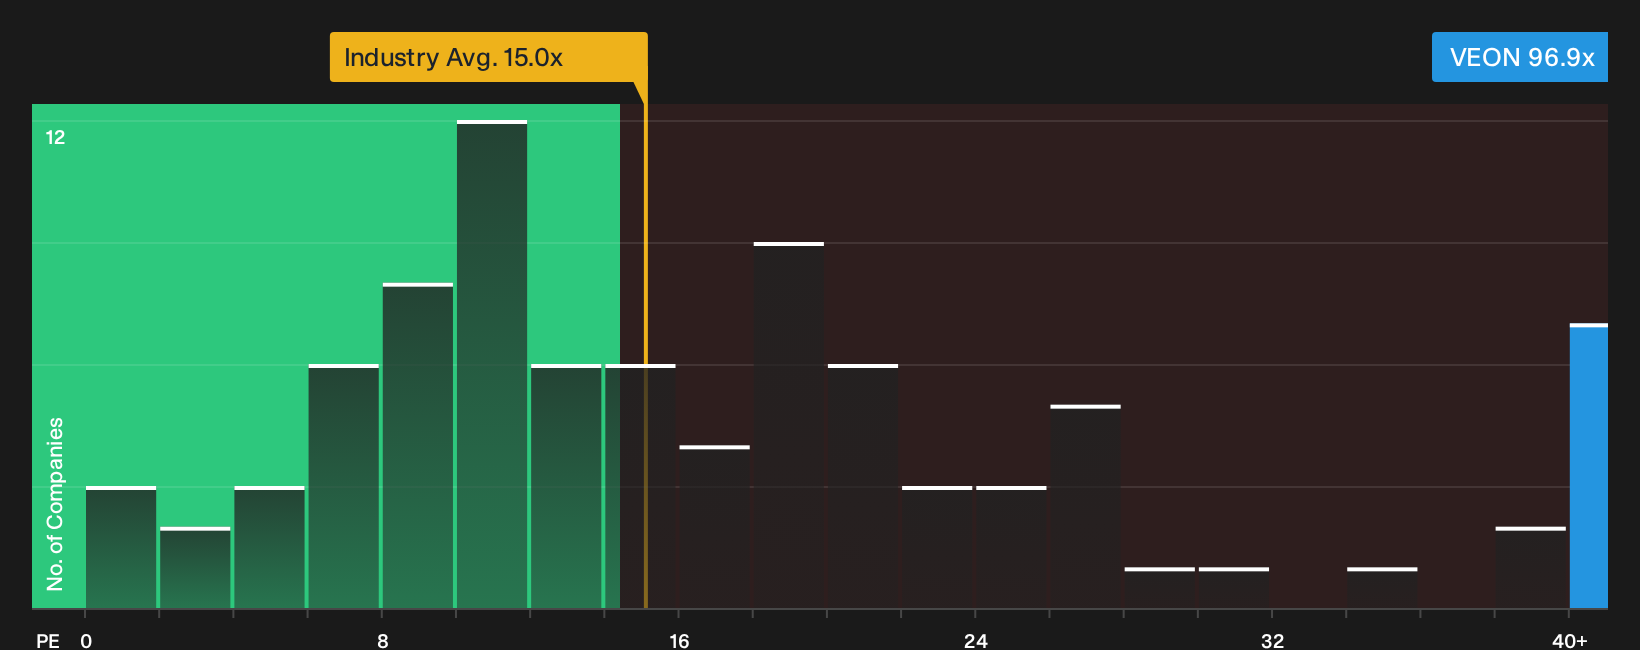Click the dark bar just before the 40+ bar
Image resolution: width=1640 pixels, height=650 pixels.
coord(1531,567)
